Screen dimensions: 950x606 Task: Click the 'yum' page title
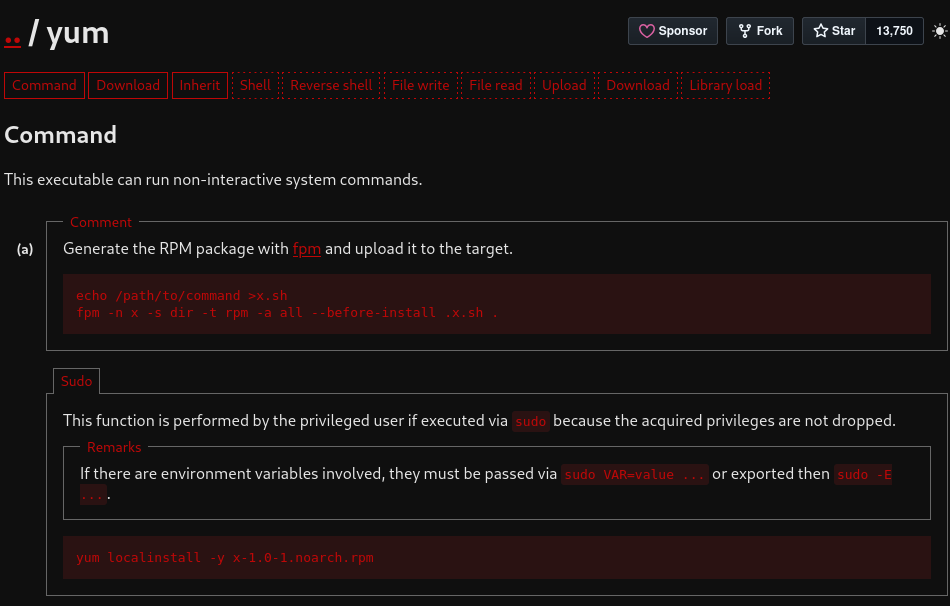click(x=78, y=33)
